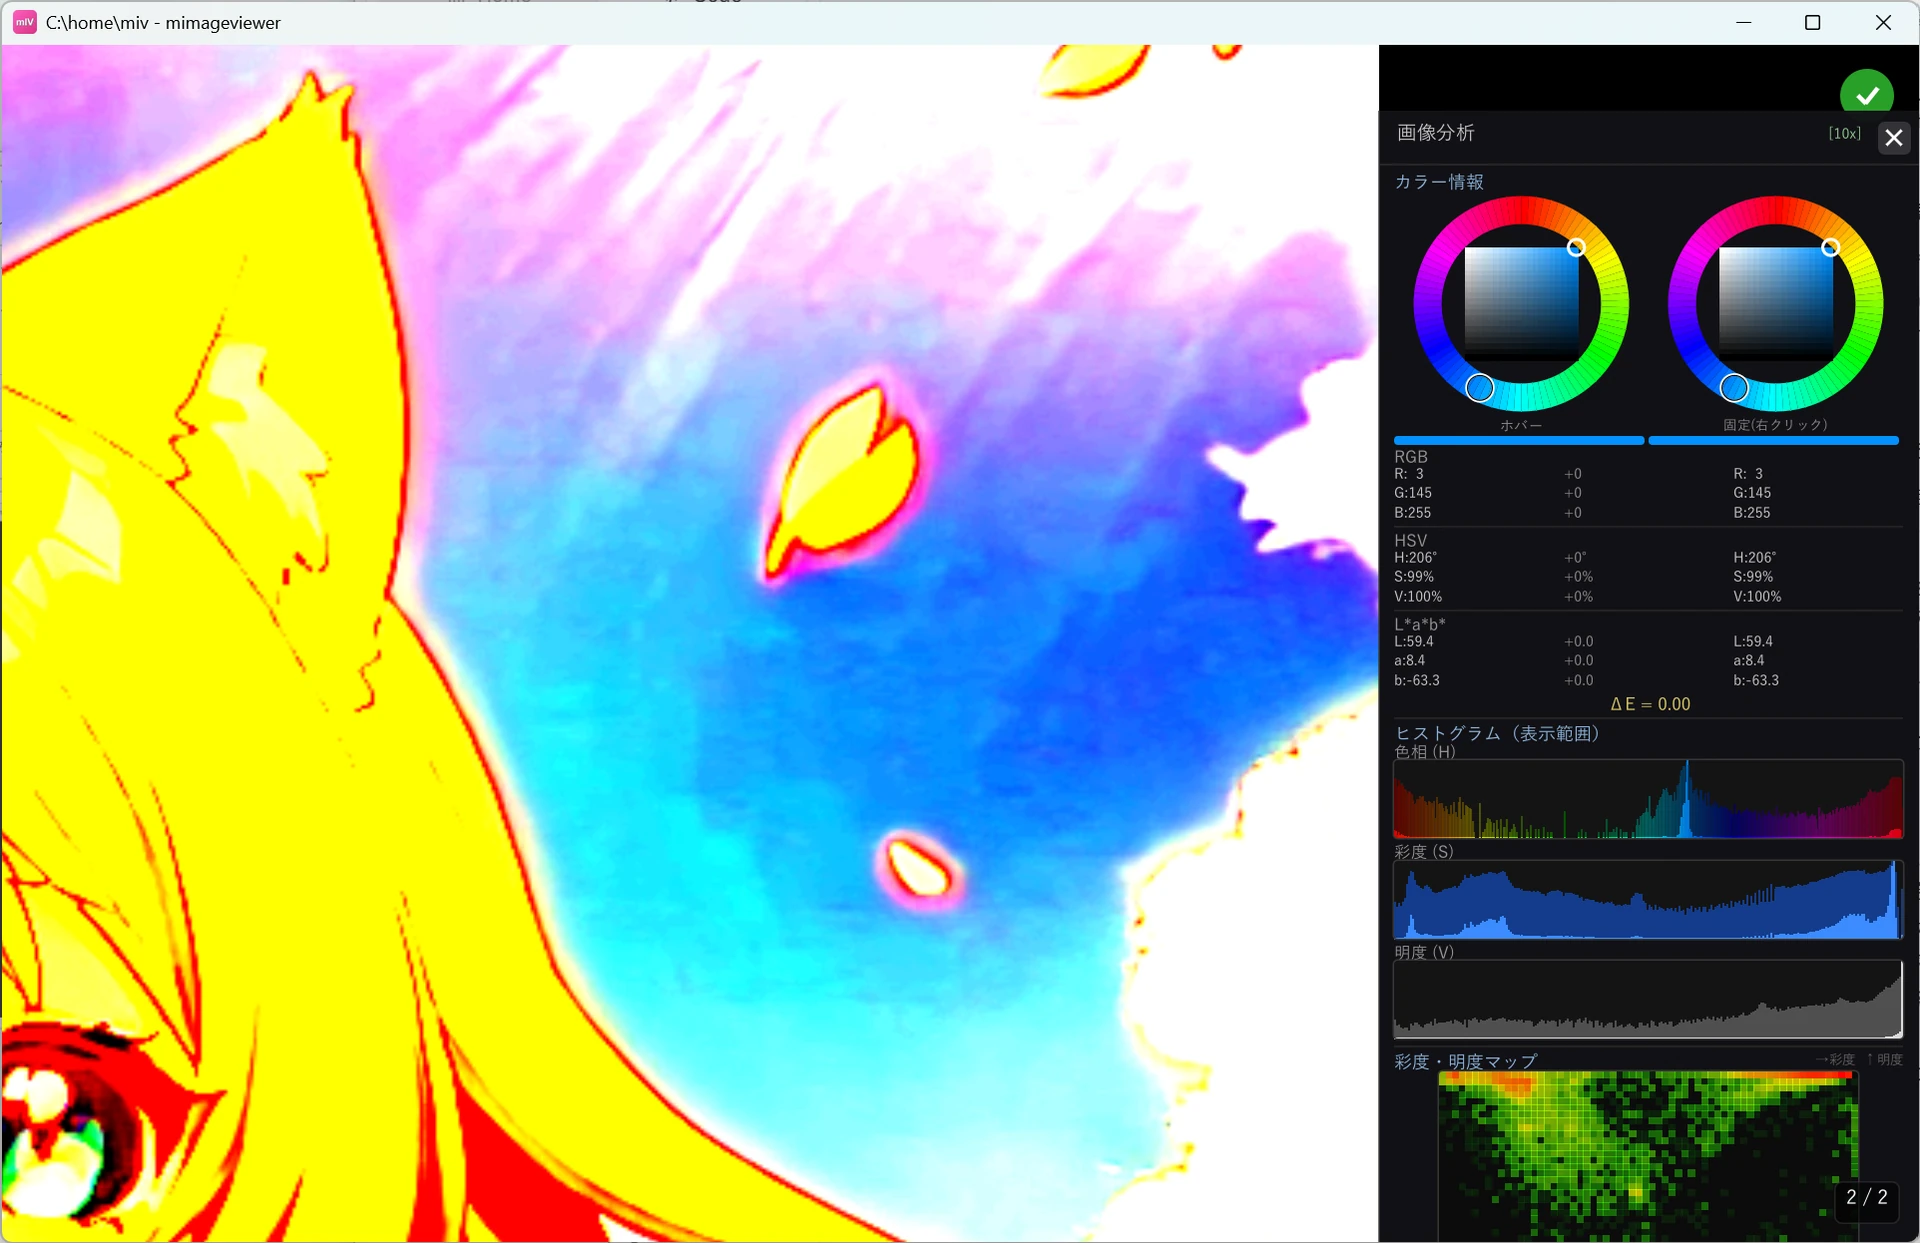Click the hue handle on the ホバー color wheel
This screenshot has height=1243, width=1920.
point(1479,387)
